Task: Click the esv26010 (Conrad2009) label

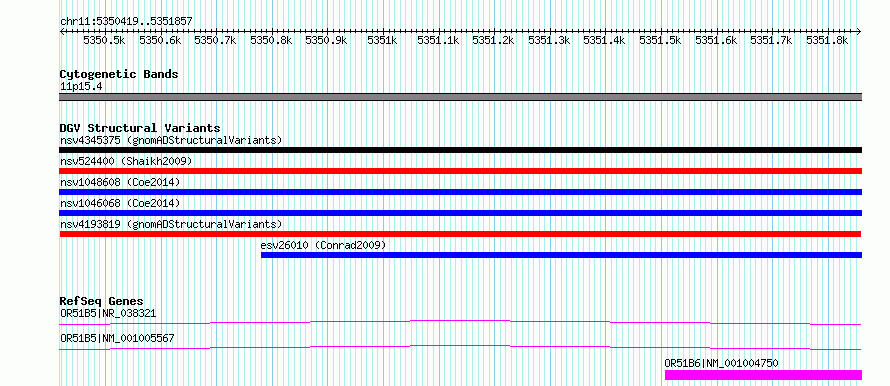Action: [x=324, y=245]
